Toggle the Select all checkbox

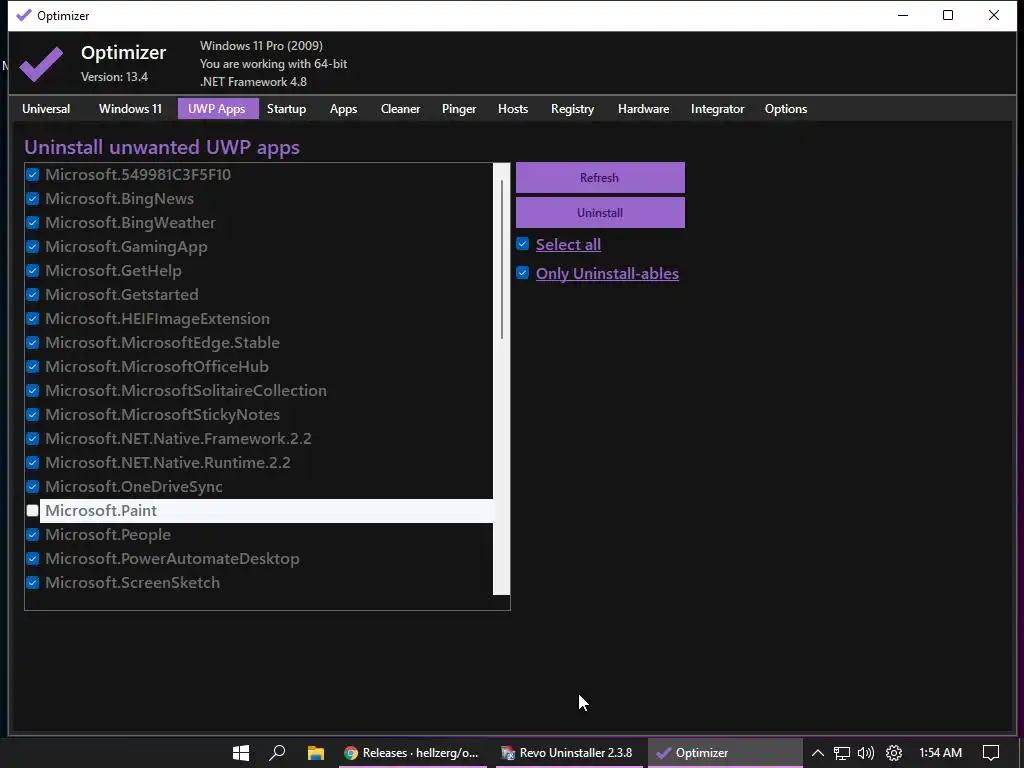point(522,244)
